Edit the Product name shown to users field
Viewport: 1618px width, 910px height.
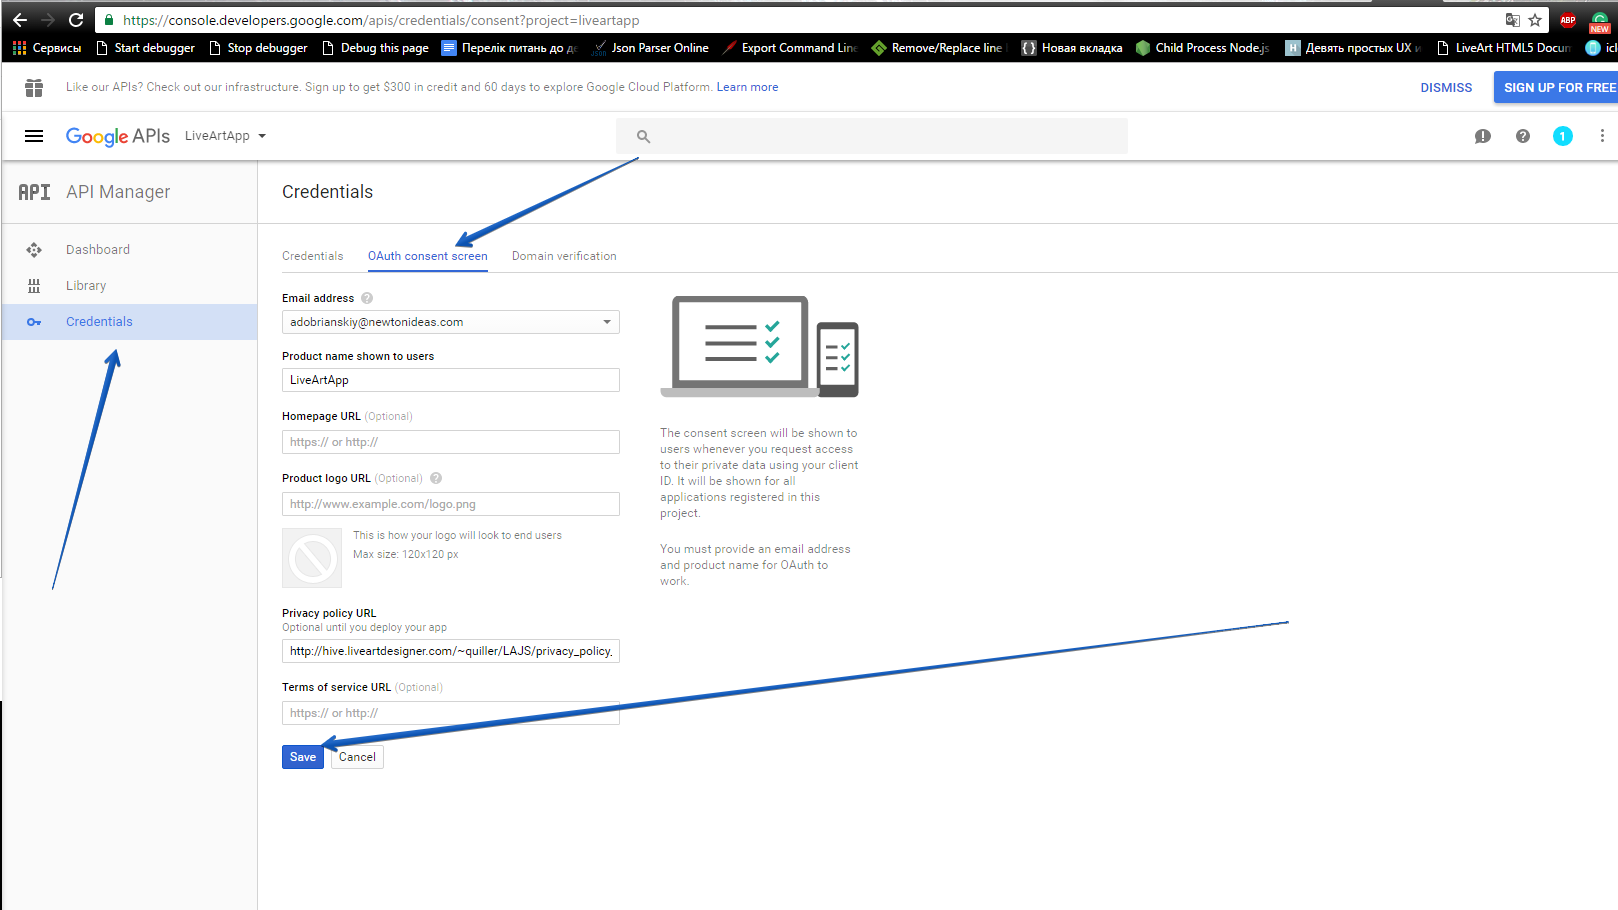(451, 380)
